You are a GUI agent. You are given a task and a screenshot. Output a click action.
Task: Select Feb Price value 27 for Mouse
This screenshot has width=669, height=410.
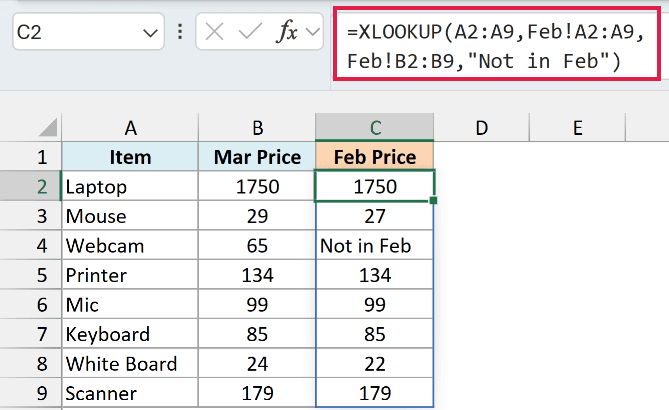tap(375, 216)
